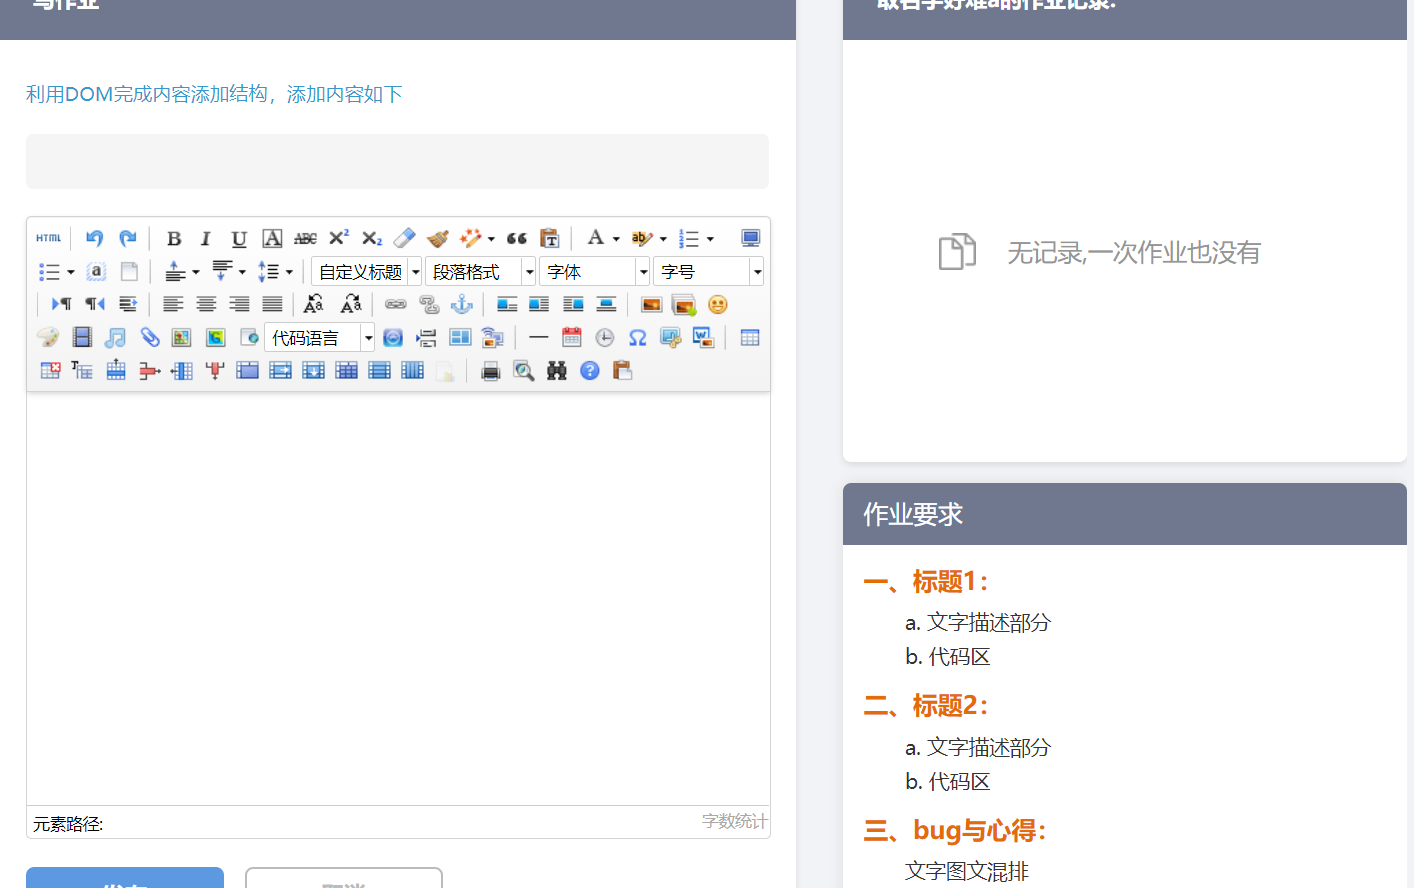This screenshot has width=1414, height=888.
Task: Justify the text
Action: 272,304
